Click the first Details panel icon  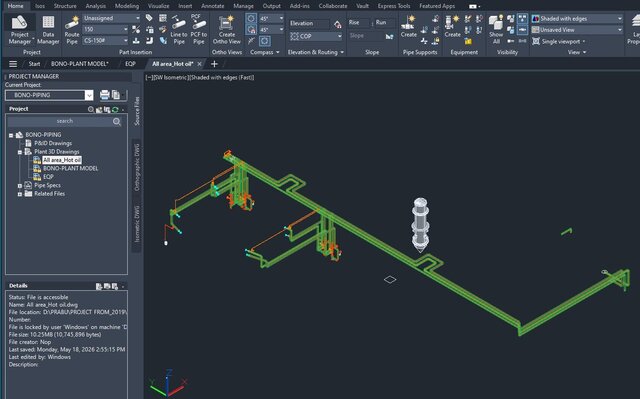tap(99, 286)
